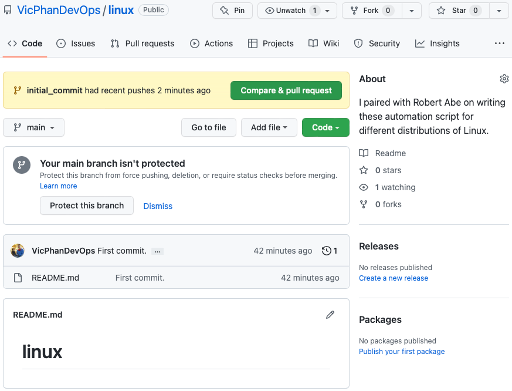
Task: Open the Projects tab
Action: [271, 44]
